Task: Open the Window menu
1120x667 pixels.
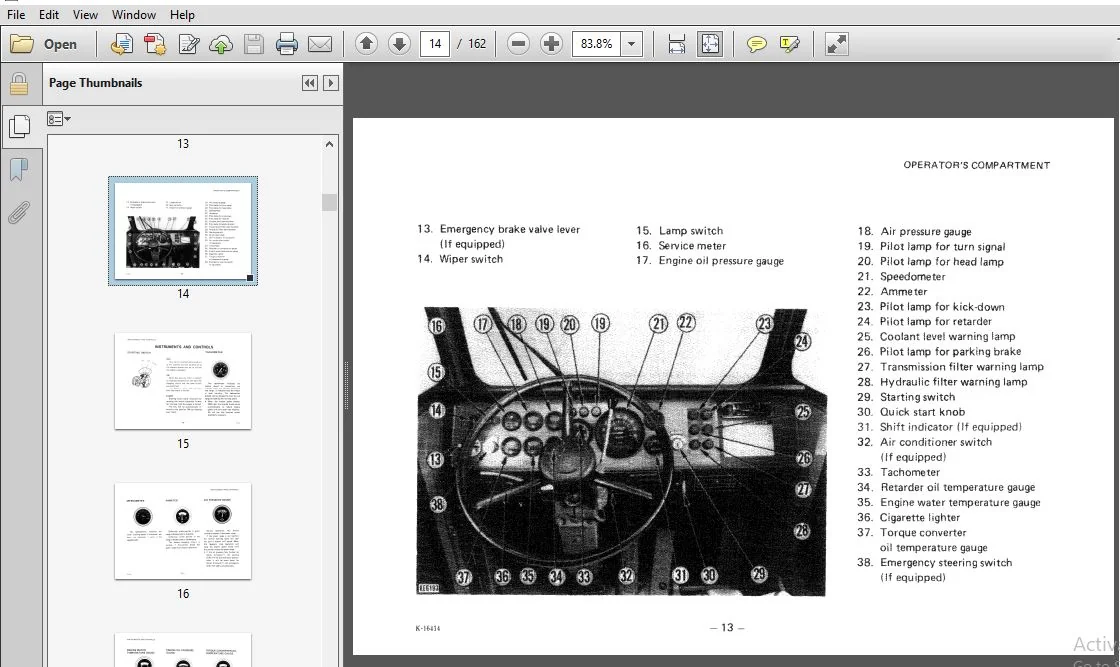Action: click(134, 14)
